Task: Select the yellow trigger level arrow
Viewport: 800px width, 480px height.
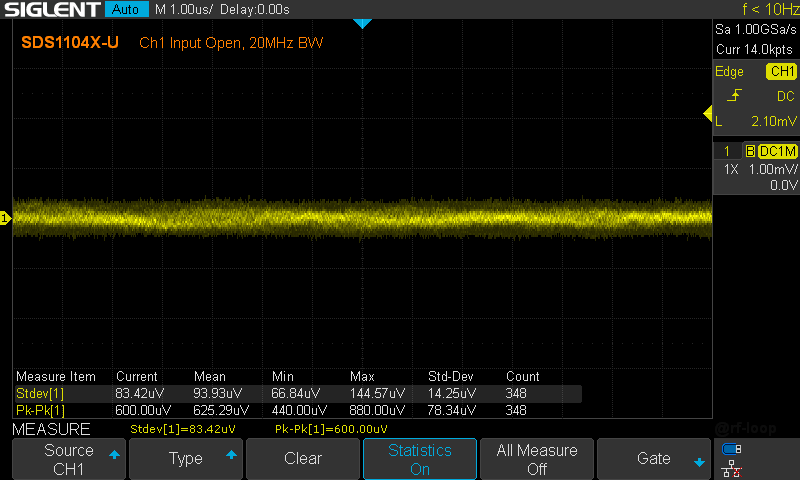Action: click(x=708, y=114)
